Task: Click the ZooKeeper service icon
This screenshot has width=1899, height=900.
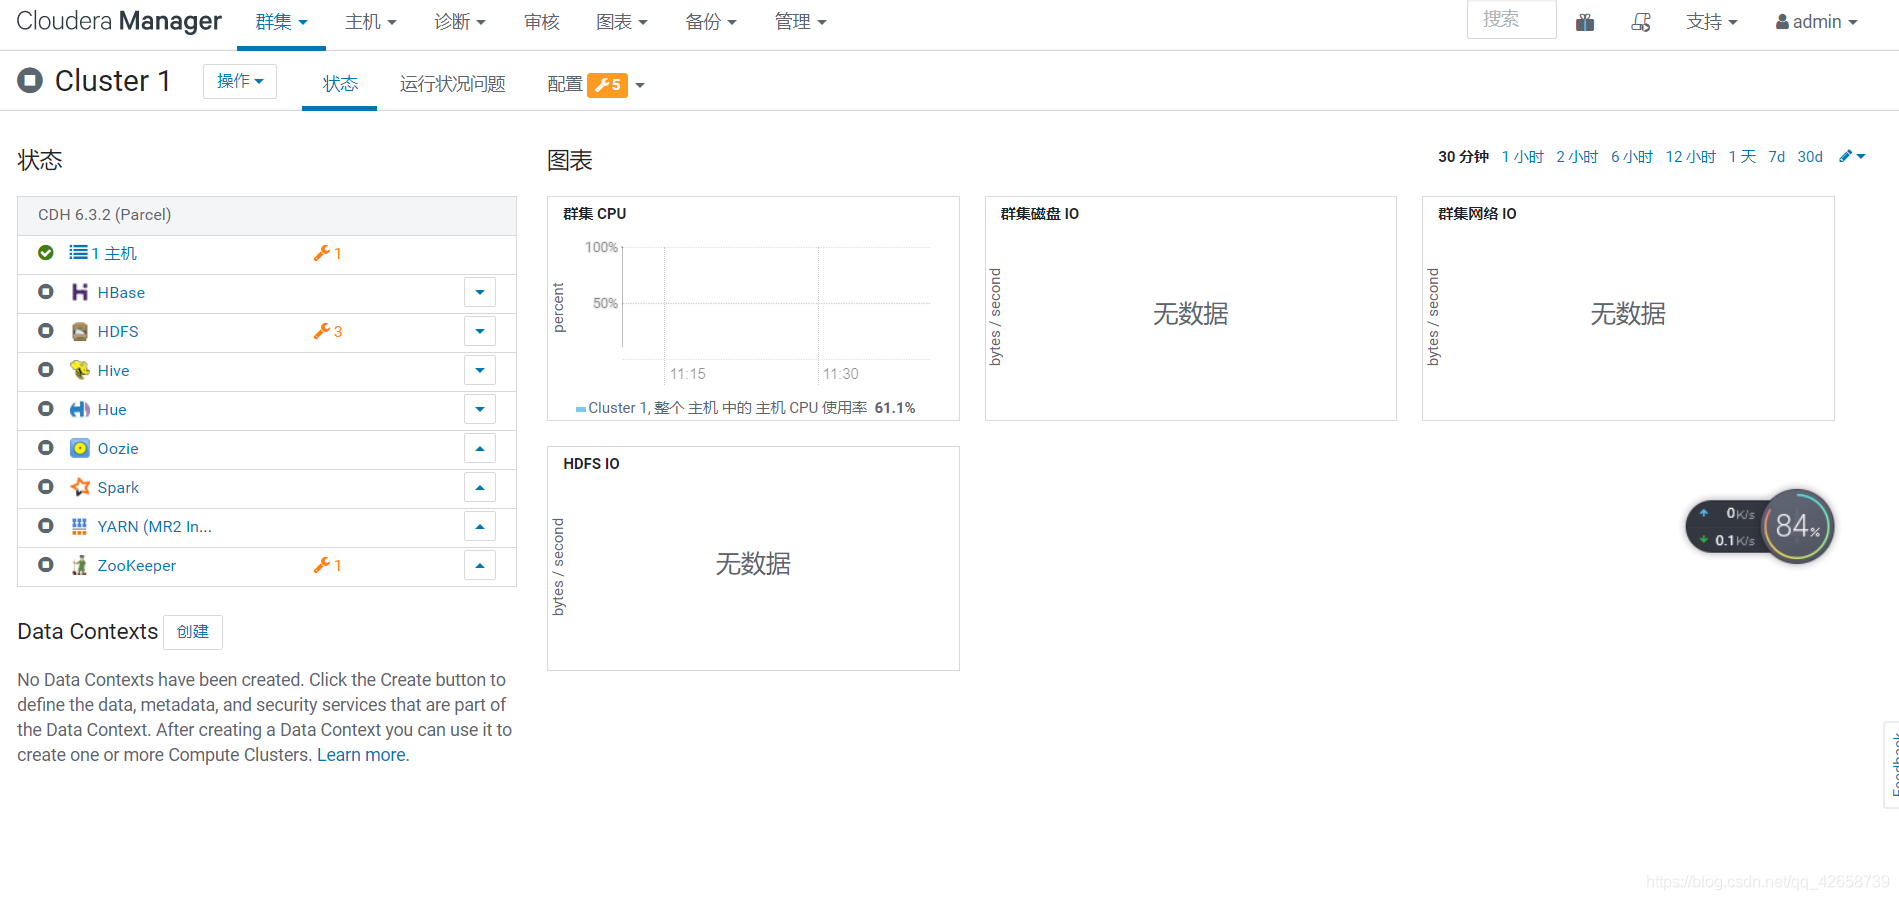Action: point(80,565)
